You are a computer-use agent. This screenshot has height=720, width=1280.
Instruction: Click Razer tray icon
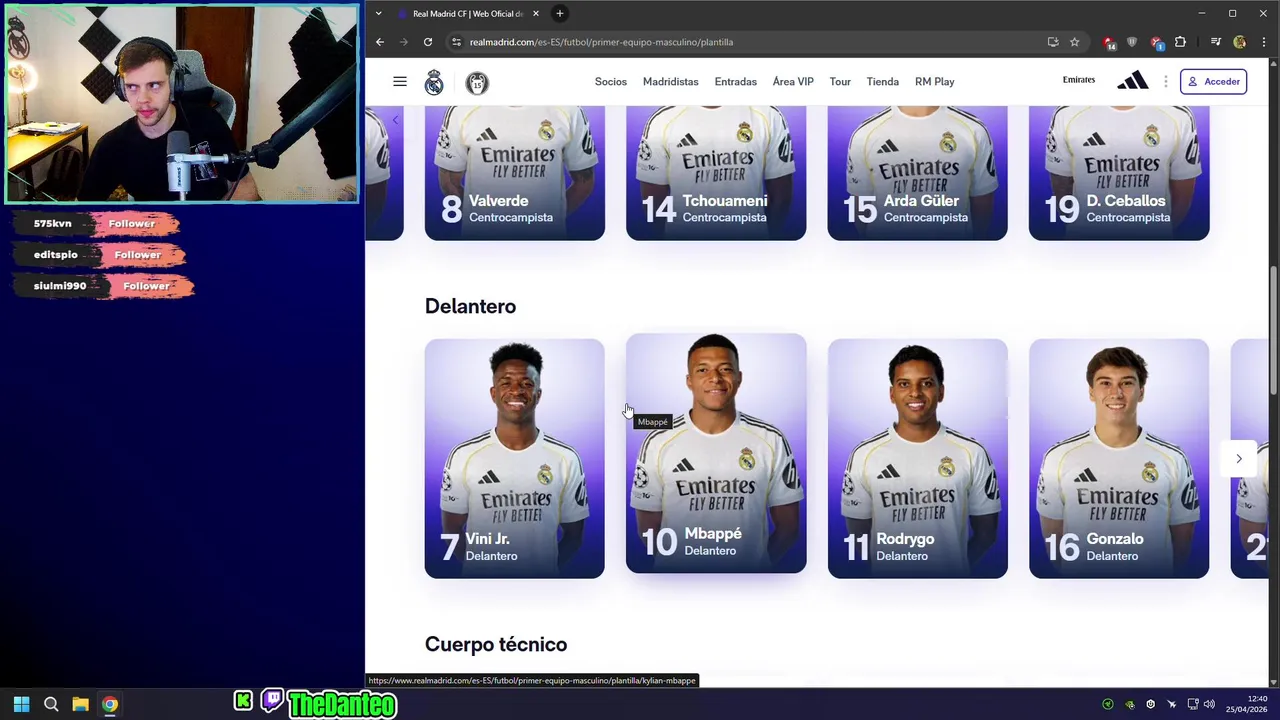(x=1107, y=704)
